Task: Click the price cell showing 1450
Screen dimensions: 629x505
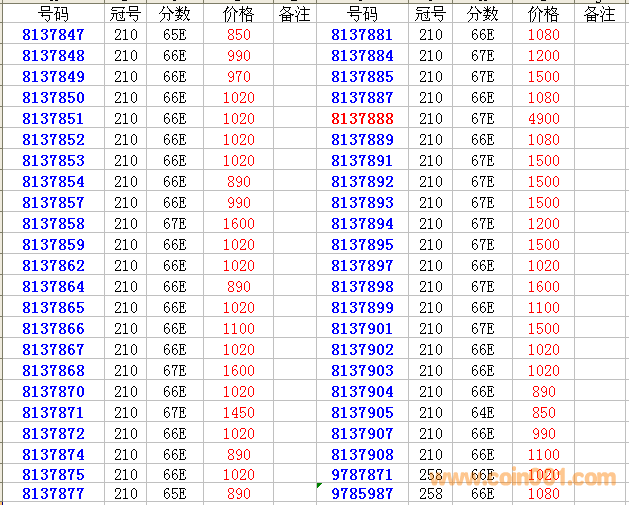Action: coord(239,412)
